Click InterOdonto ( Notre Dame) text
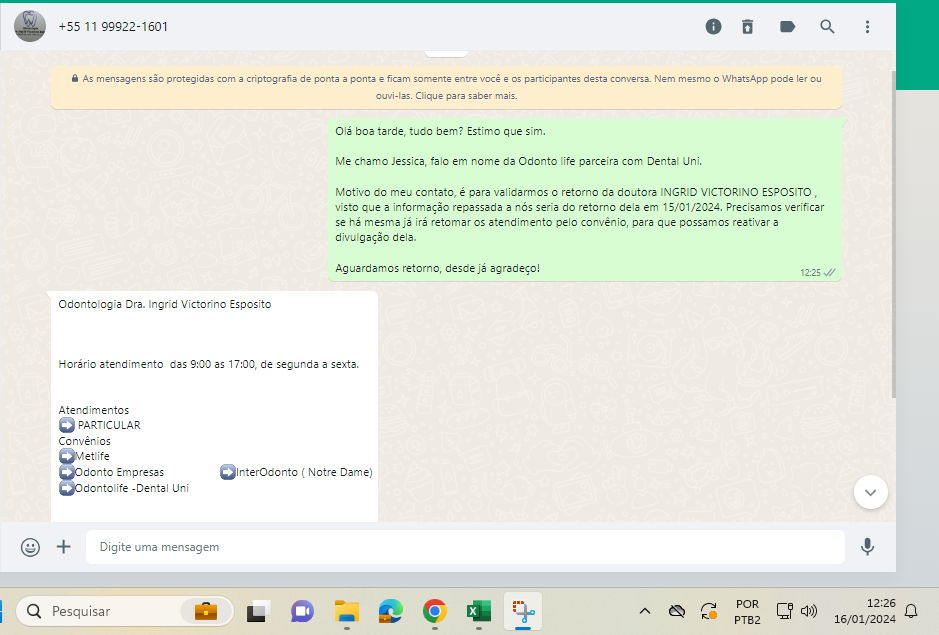Viewport: 939px width, 635px height. (x=304, y=473)
